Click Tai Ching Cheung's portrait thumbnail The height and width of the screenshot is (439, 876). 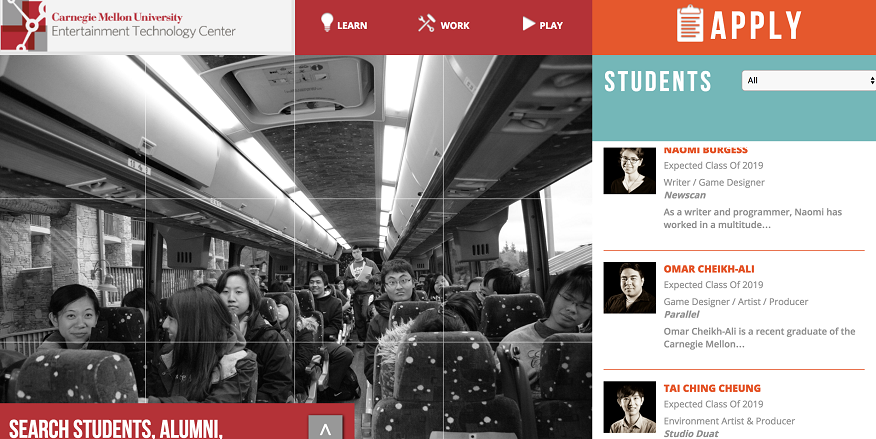pos(630,407)
